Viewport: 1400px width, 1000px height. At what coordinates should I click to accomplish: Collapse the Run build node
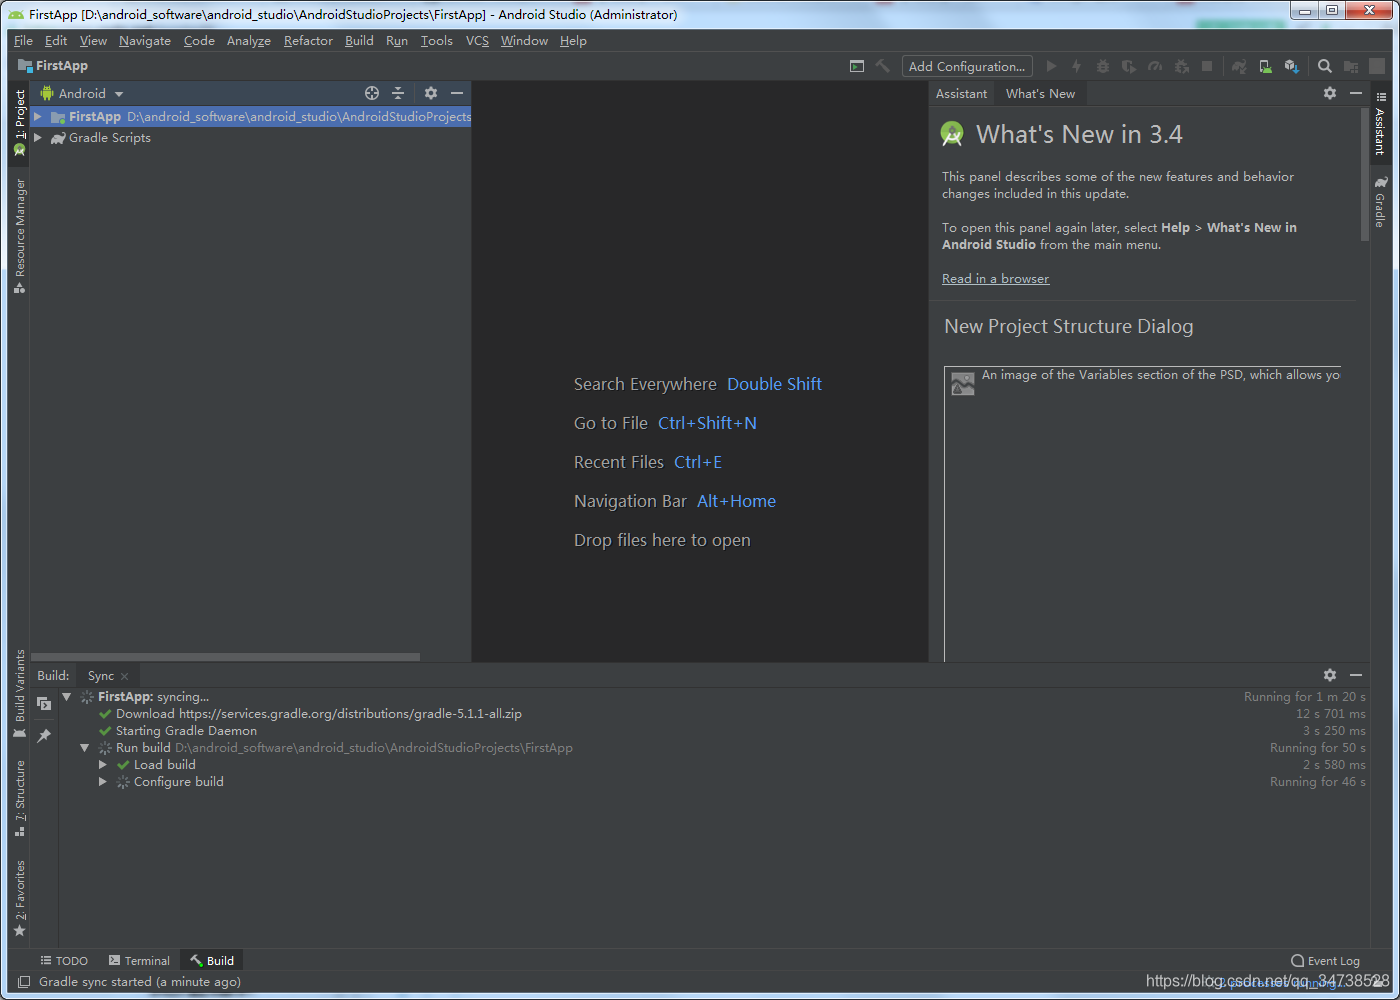[x=85, y=748]
